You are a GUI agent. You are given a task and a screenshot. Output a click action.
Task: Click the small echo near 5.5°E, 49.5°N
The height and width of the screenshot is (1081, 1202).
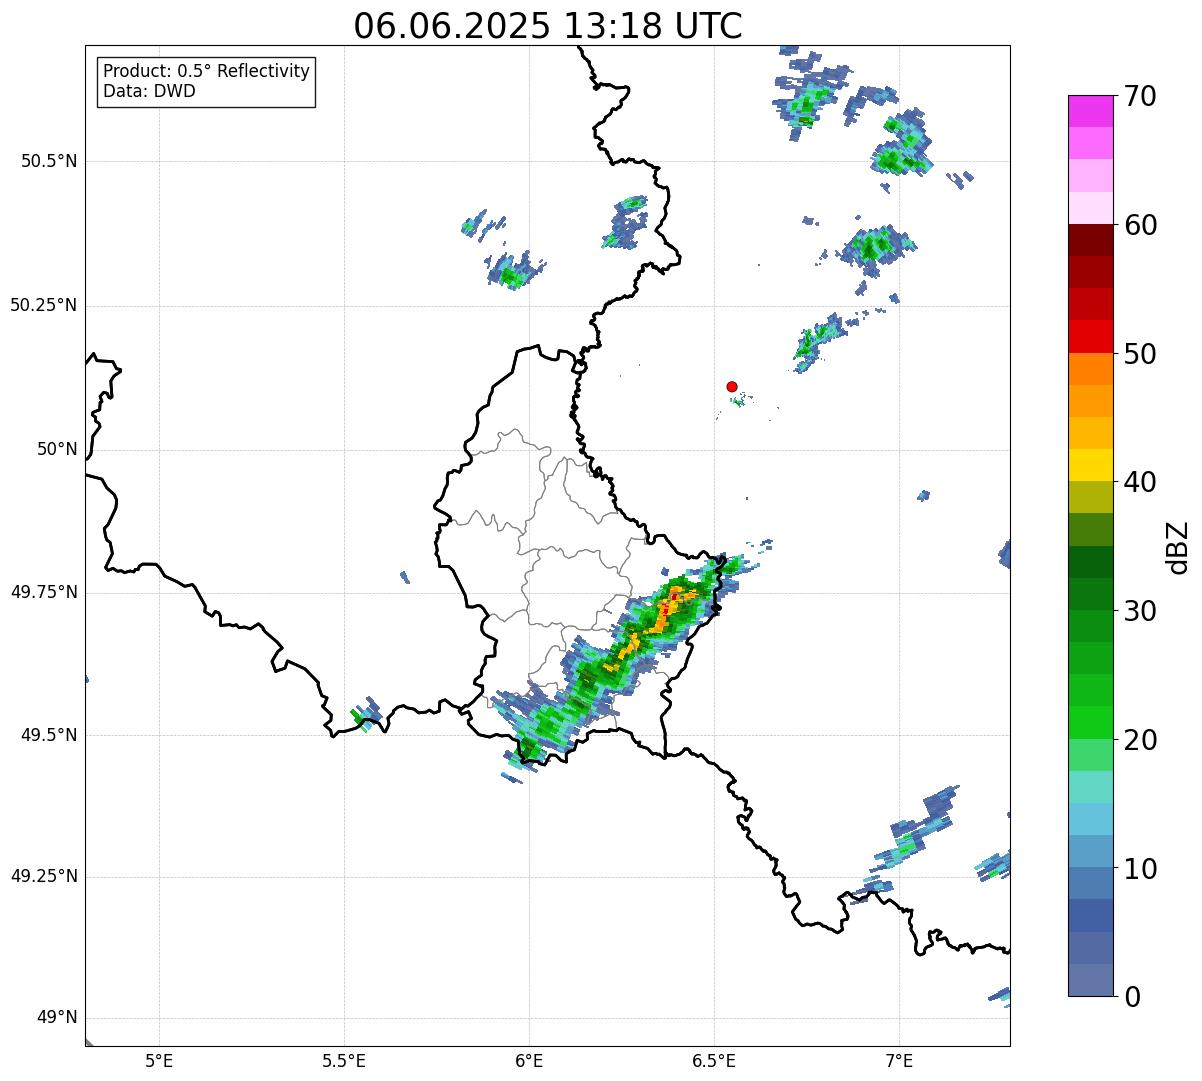point(366,713)
